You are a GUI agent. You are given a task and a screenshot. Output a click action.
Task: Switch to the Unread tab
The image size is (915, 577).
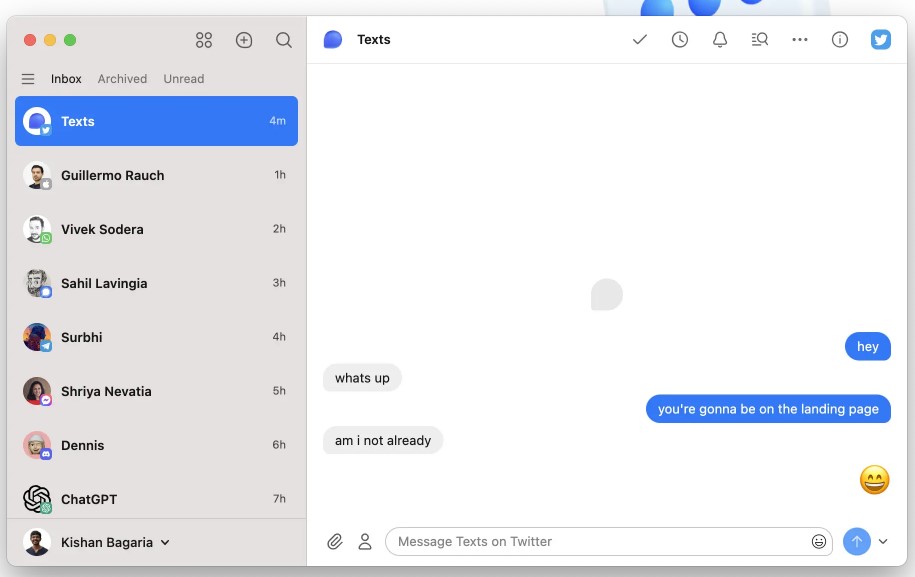[x=184, y=79]
